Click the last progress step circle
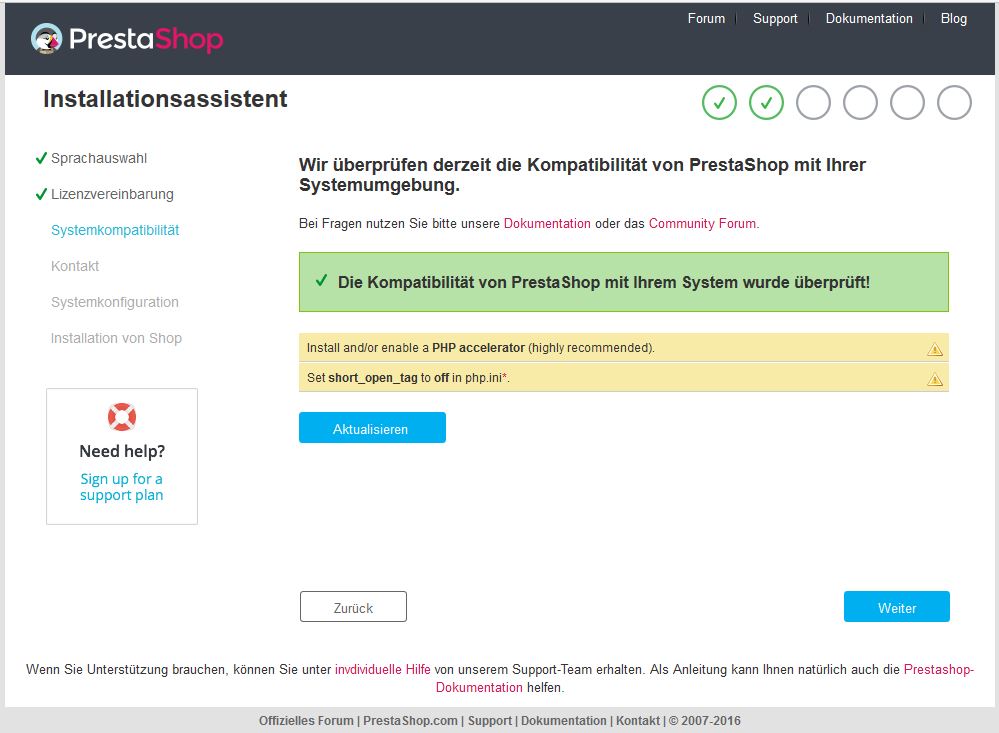Viewport: 999px width, 733px height. (954, 102)
